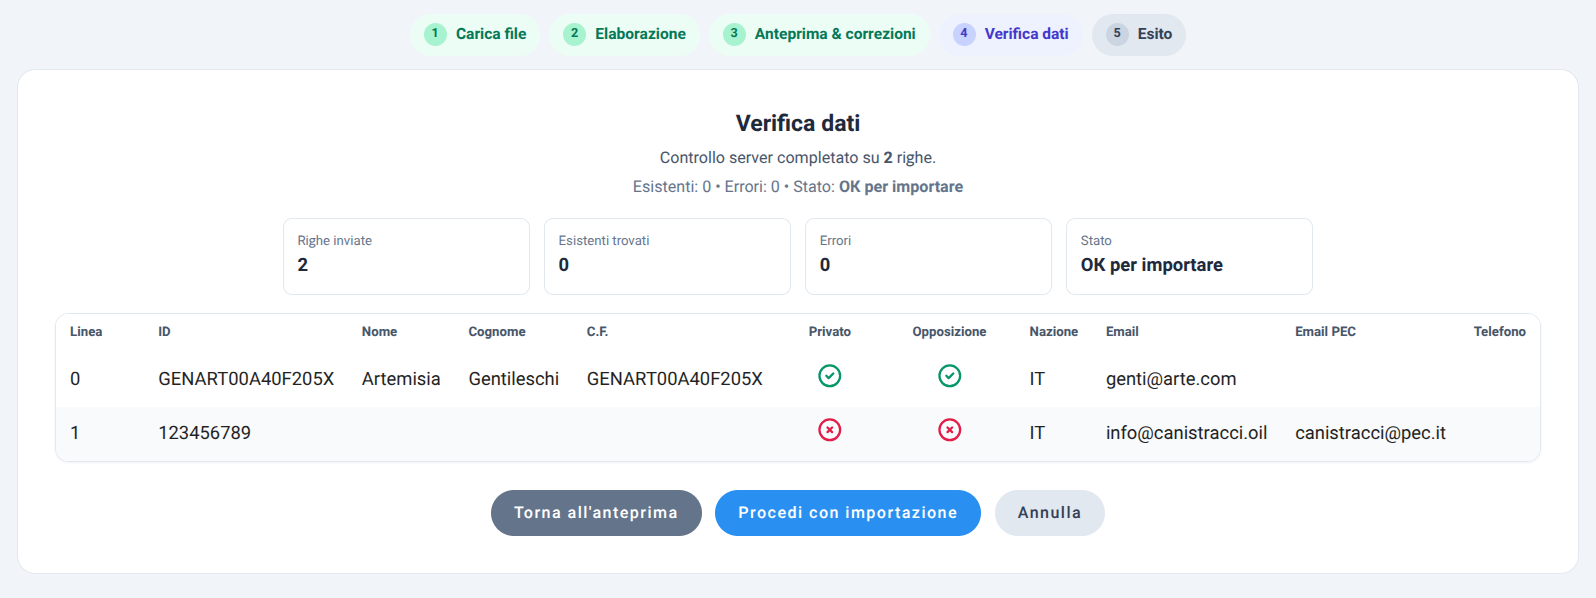Click green Opposizione check icon in row 0
Image resolution: width=1596 pixels, height=598 pixels.
click(x=949, y=376)
